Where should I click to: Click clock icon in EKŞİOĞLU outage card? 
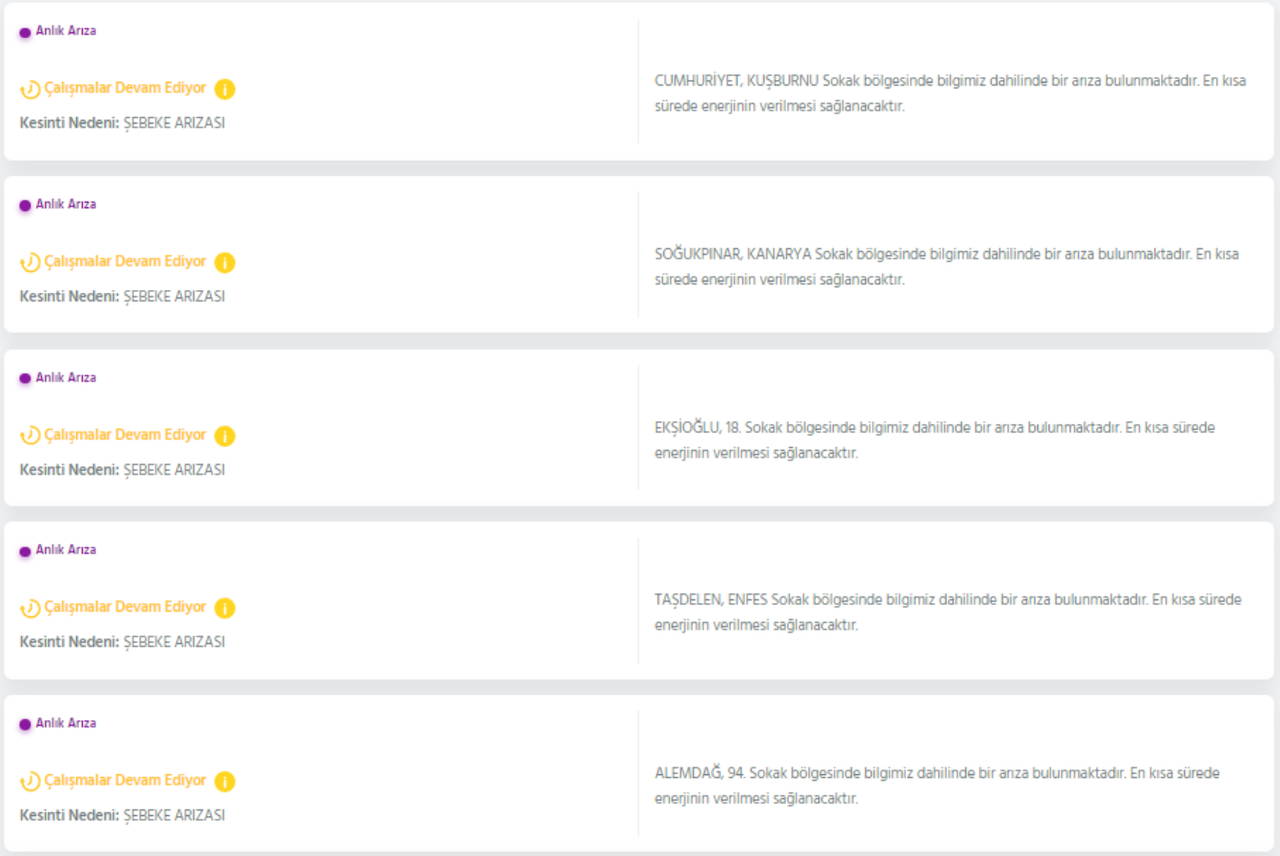click(31, 436)
